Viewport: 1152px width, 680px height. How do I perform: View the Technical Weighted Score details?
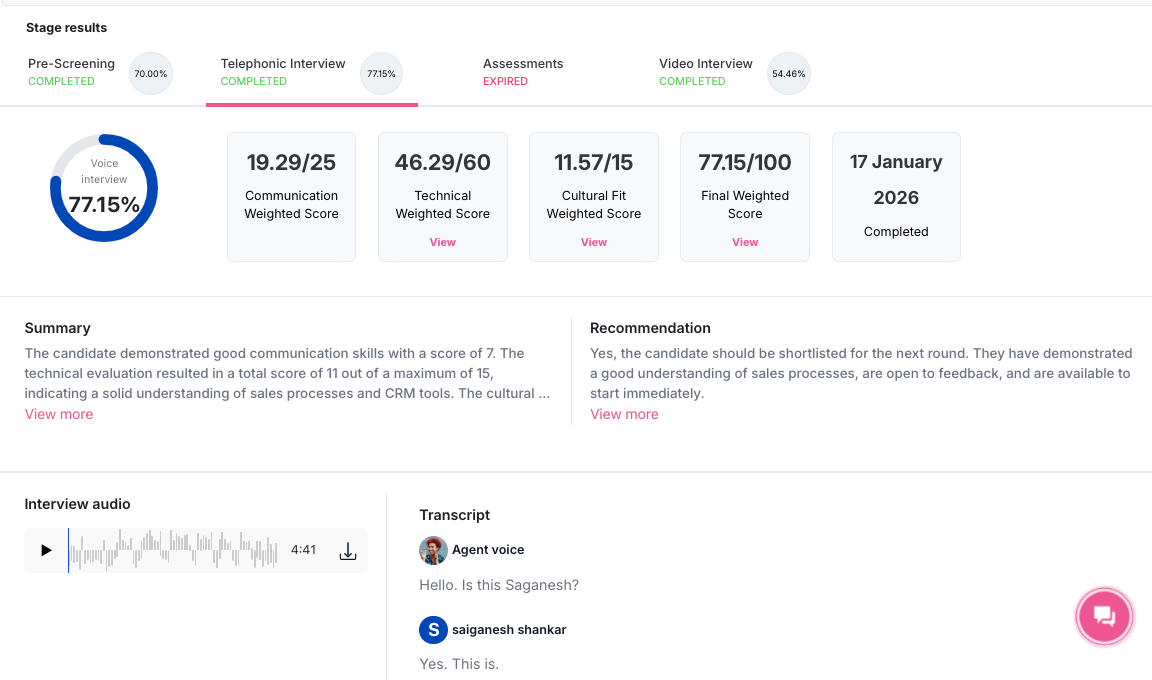point(443,242)
